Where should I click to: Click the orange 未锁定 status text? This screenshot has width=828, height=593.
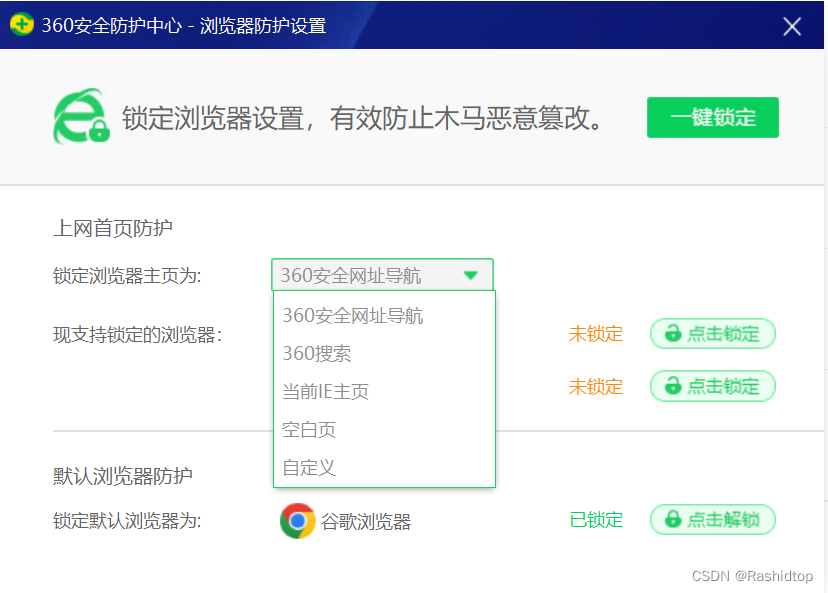click(595, 333)
